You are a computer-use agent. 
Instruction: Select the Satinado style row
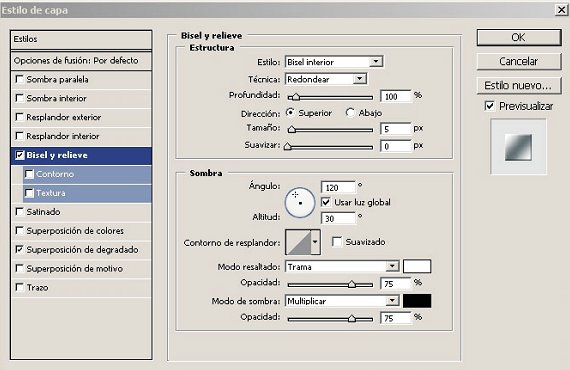pos(81,212)
